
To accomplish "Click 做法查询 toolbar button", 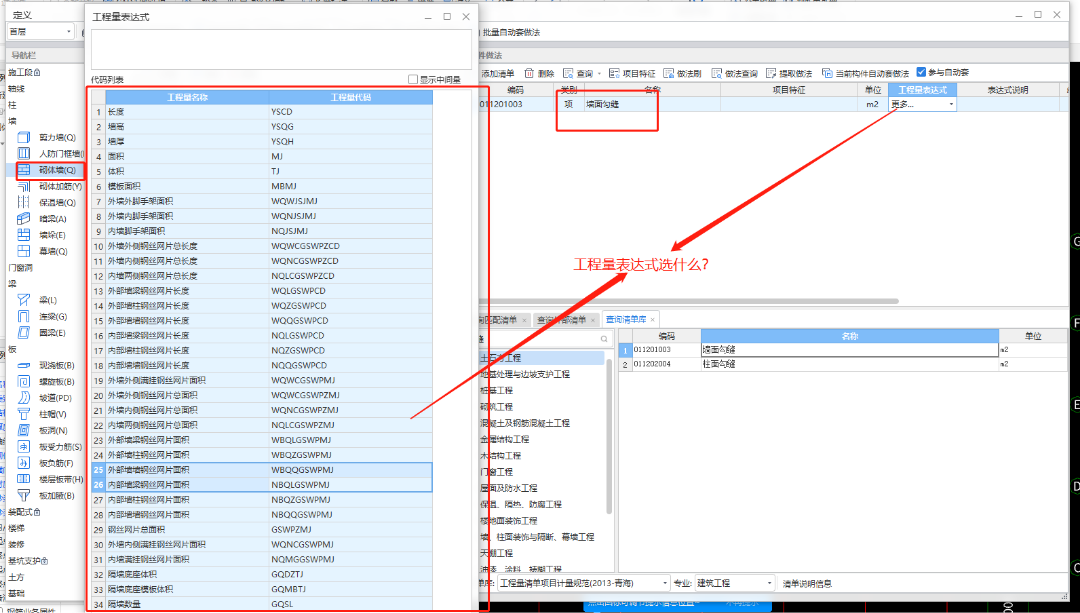I will [734, 73].
